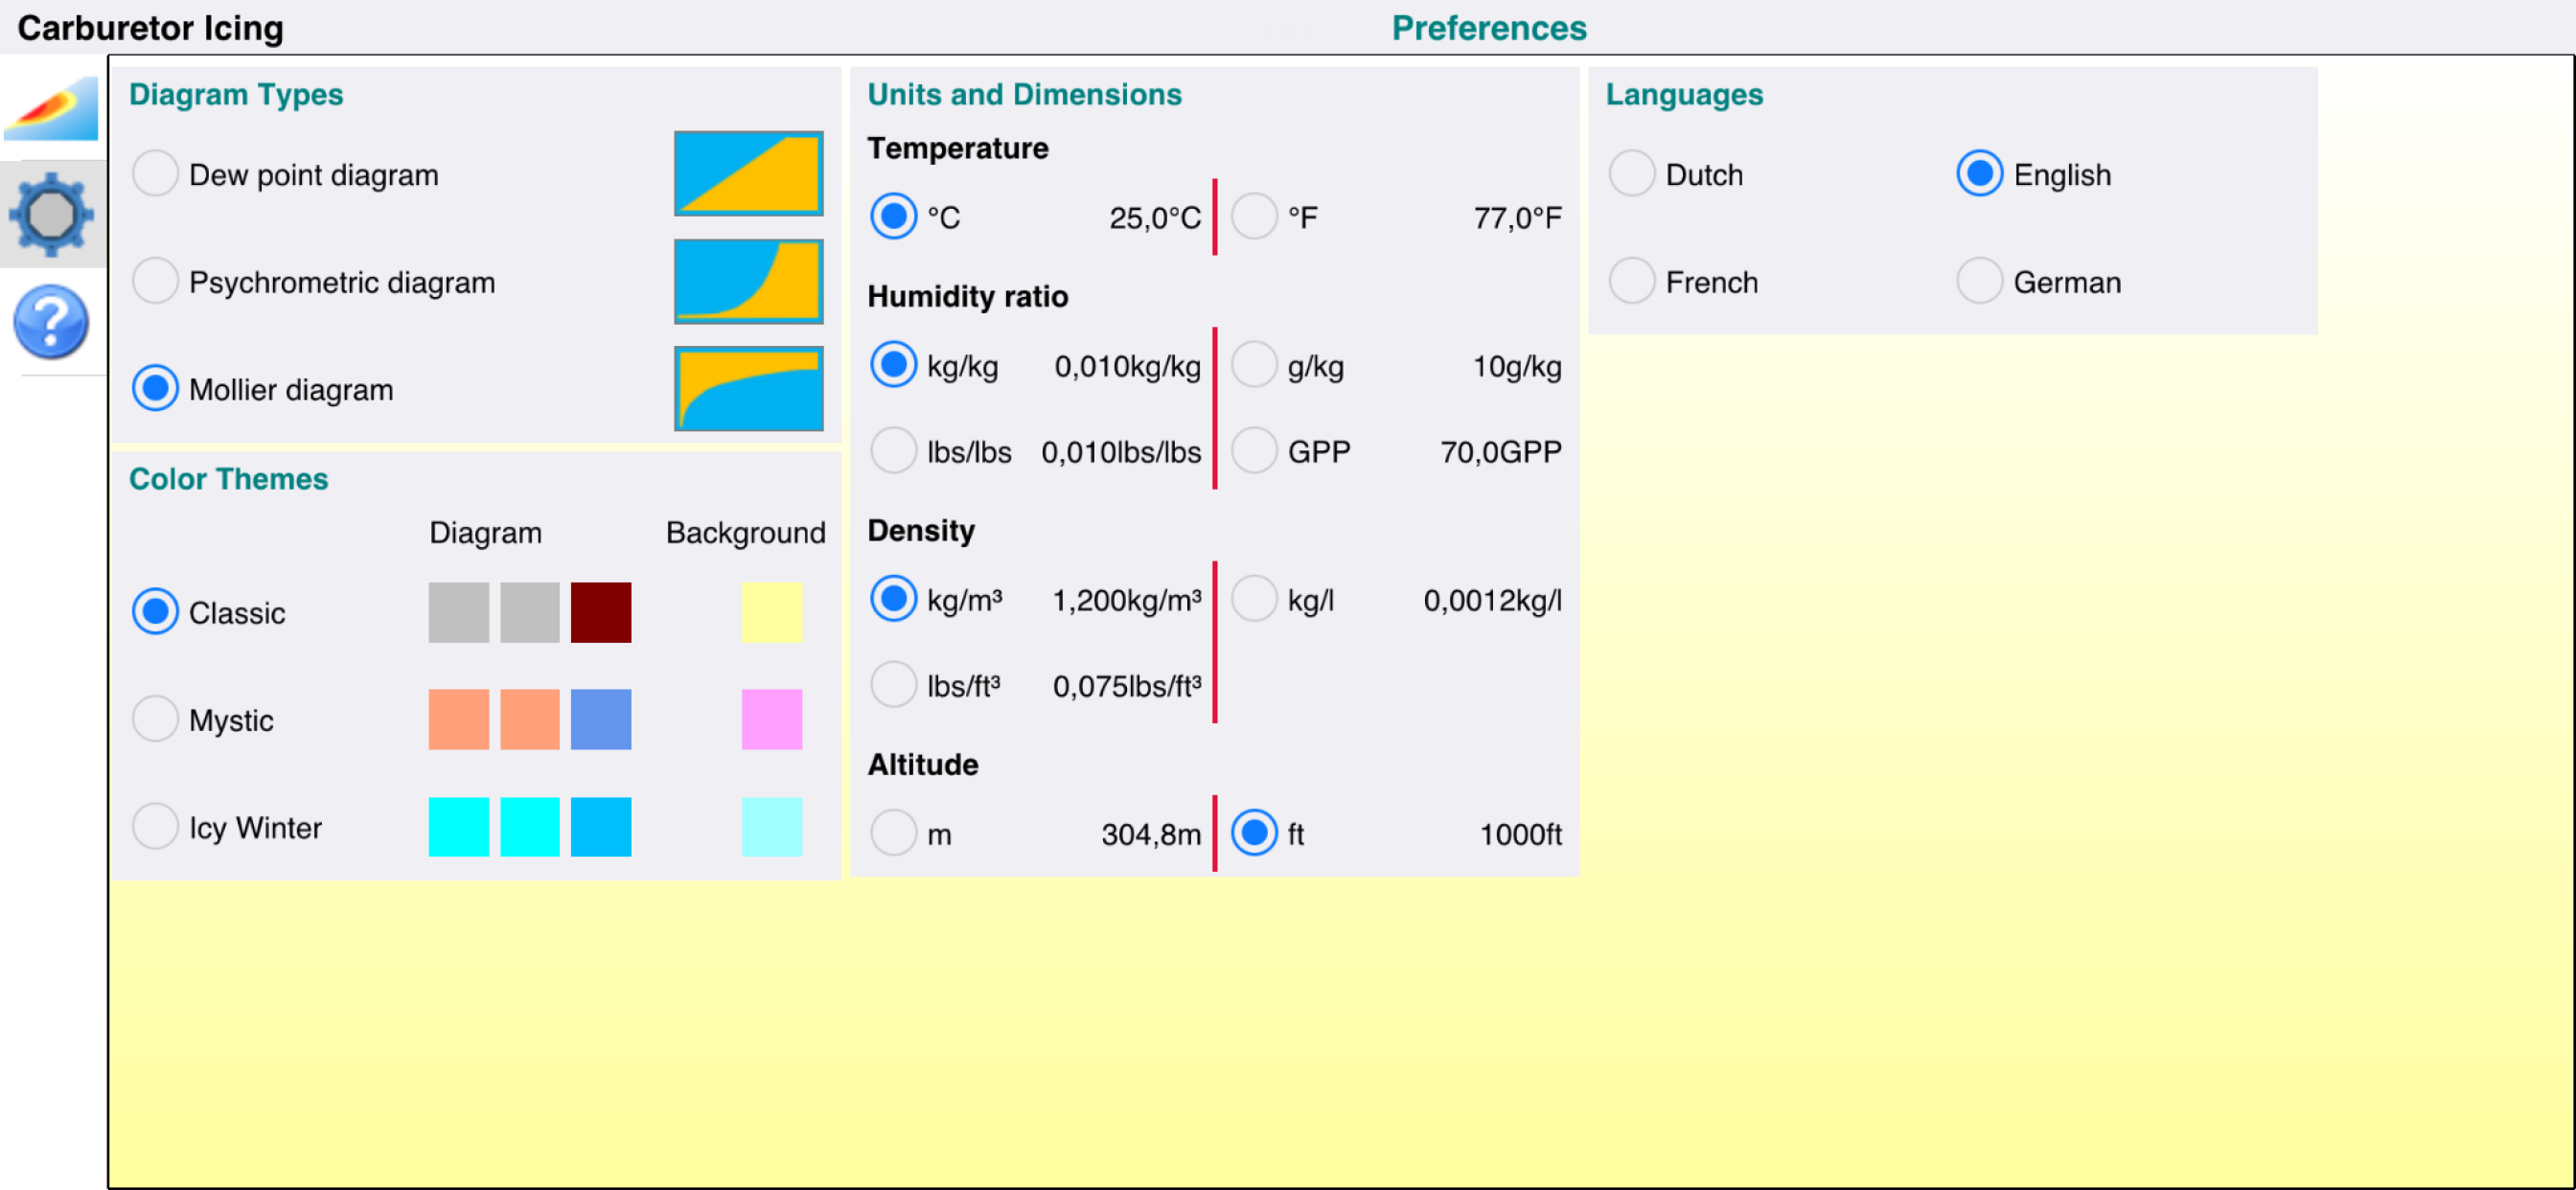Image resolution: width=2576 pixels, height=1190 pixels.
Task: Click the Icy Winter pale cyan background swatch
Action: coord(772,827)
